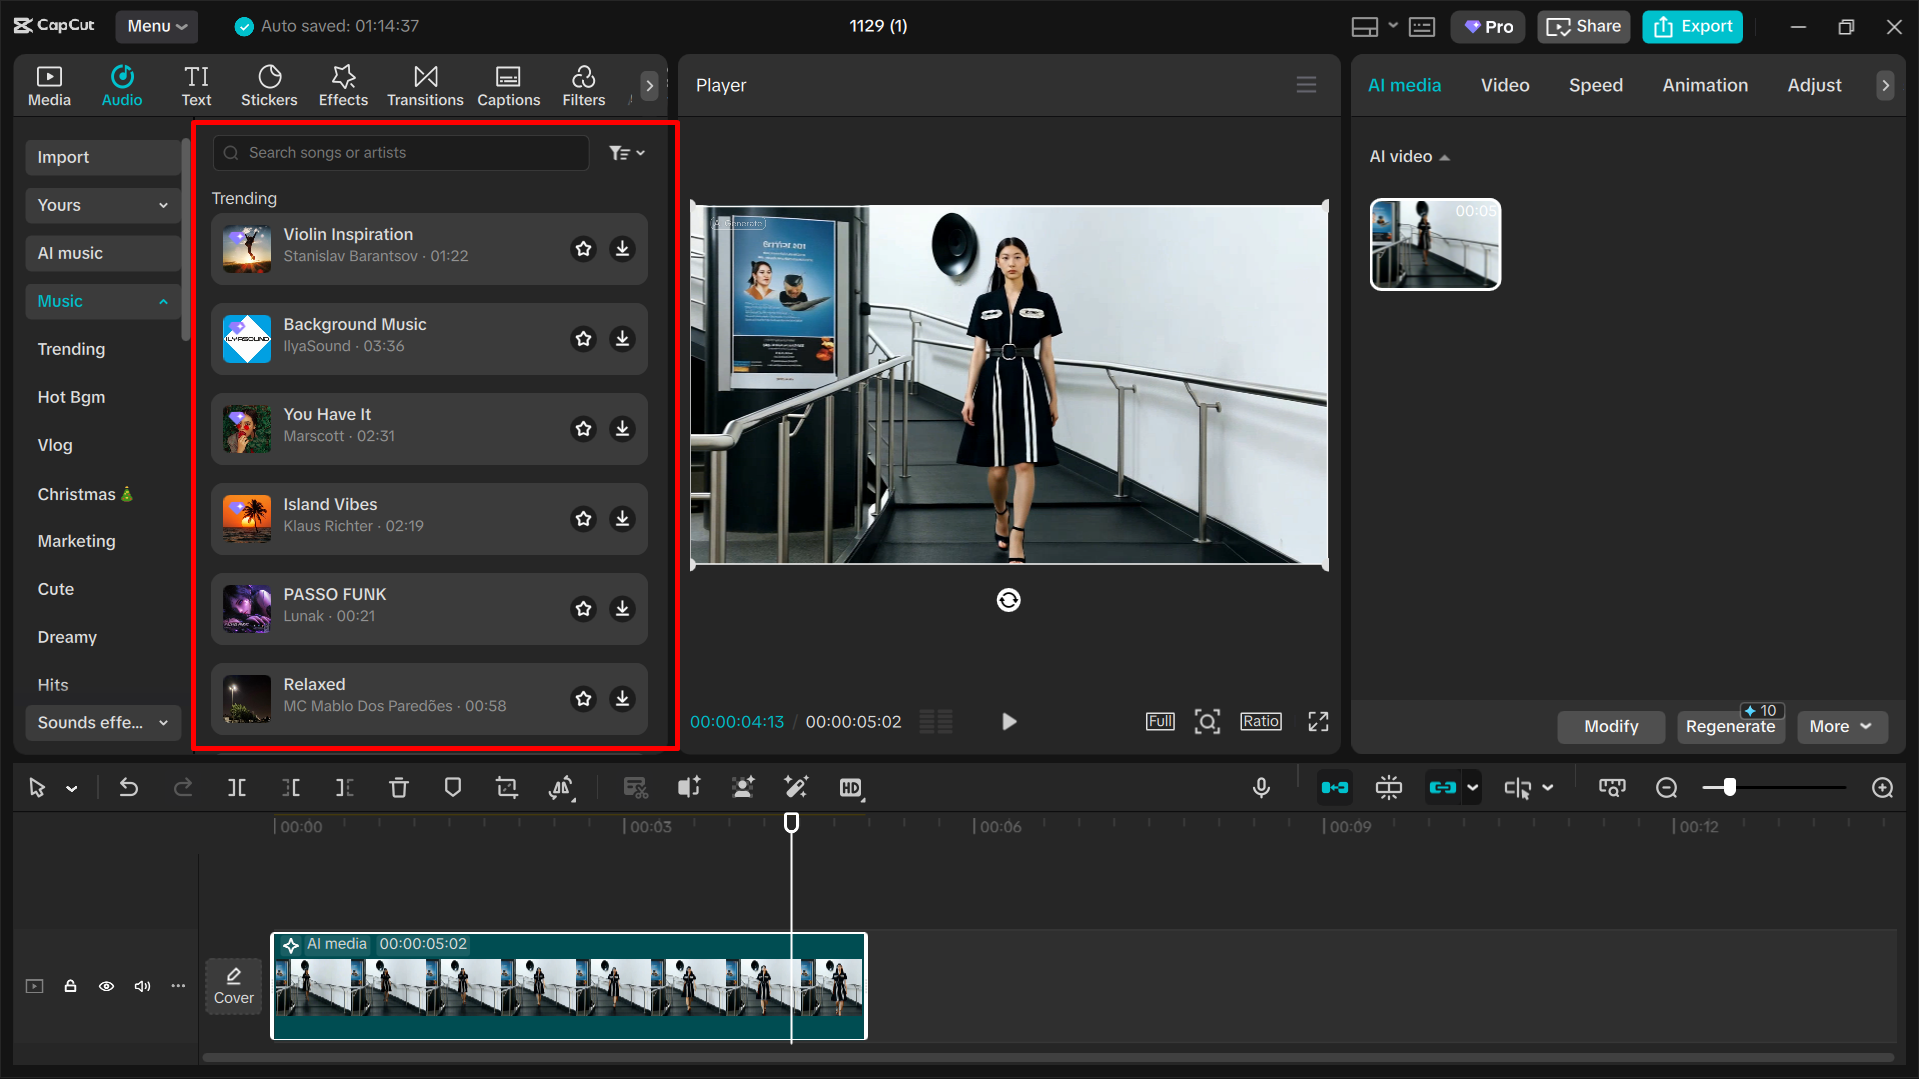
Task: Toggle the Ratio button in player
Action: pyautogui.click(x=1260, y=721)
